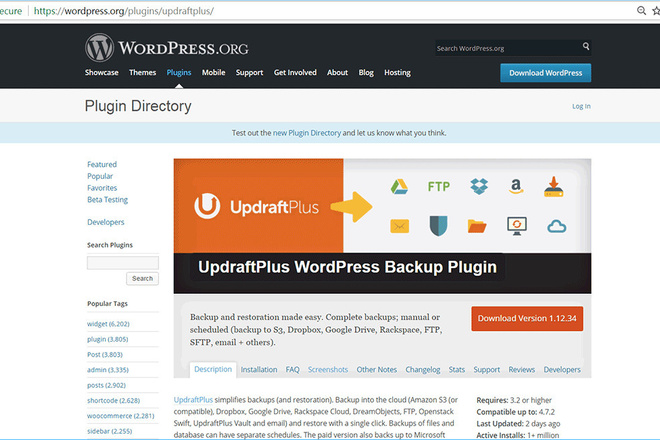Click the Download Version 1.12.34 button
This screenshot has height=440, width=660.
coord(527,318)
